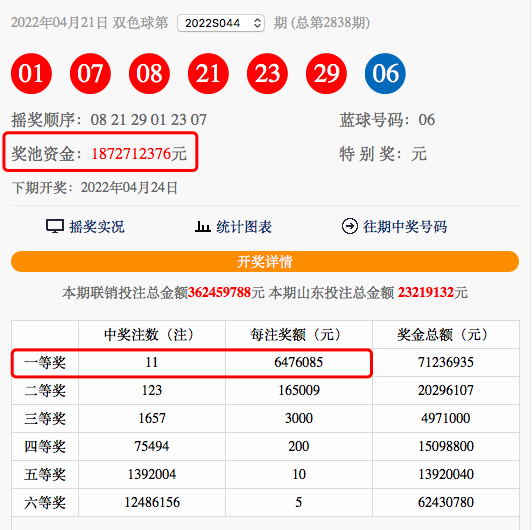Click the red ball numbered 08
This screenshot has width=532, height=530.
149,73
